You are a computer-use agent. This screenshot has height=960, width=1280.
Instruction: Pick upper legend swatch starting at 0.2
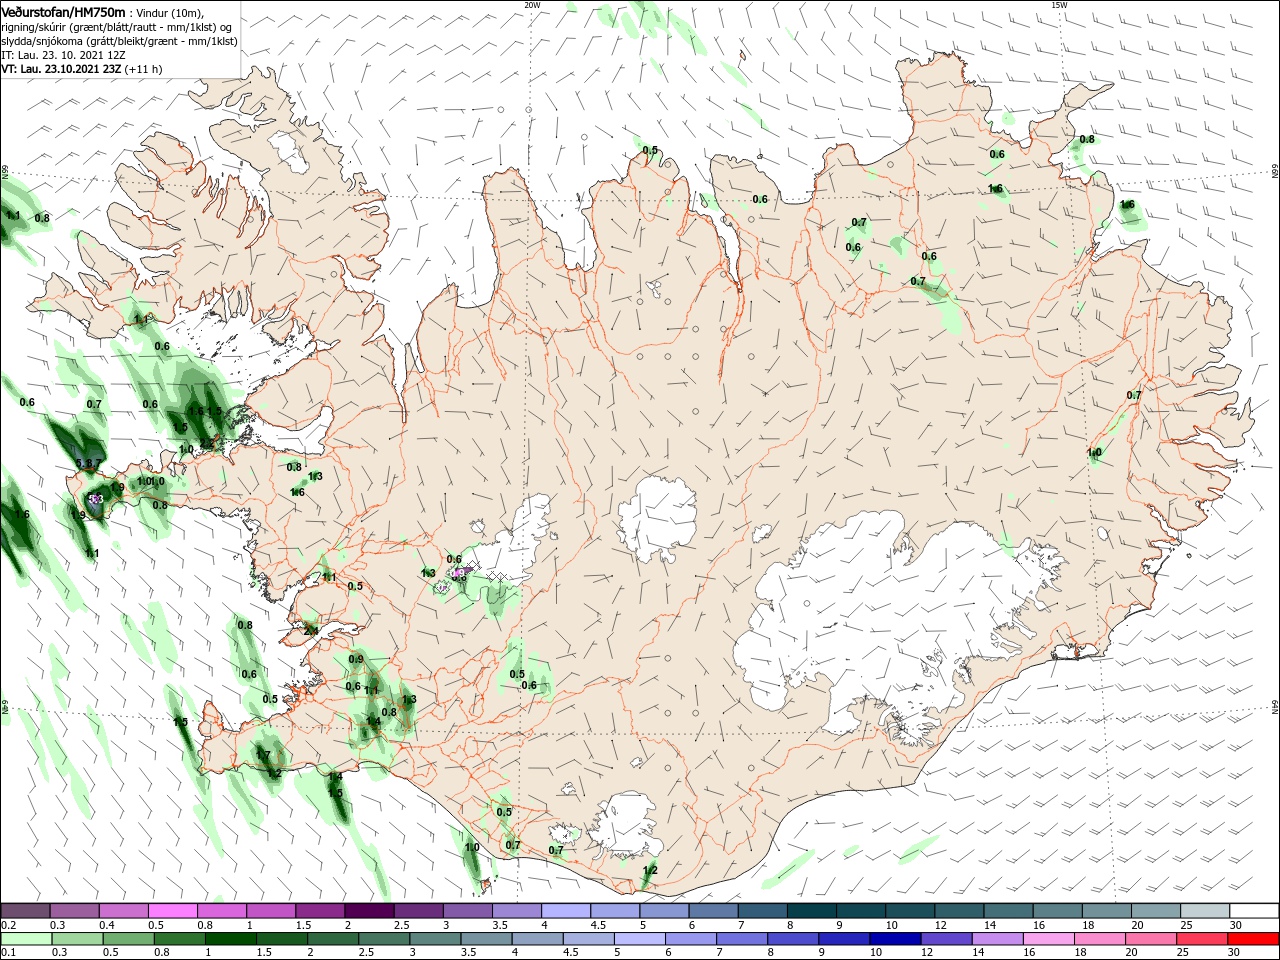pyautogui.click(x=25, y=911)
